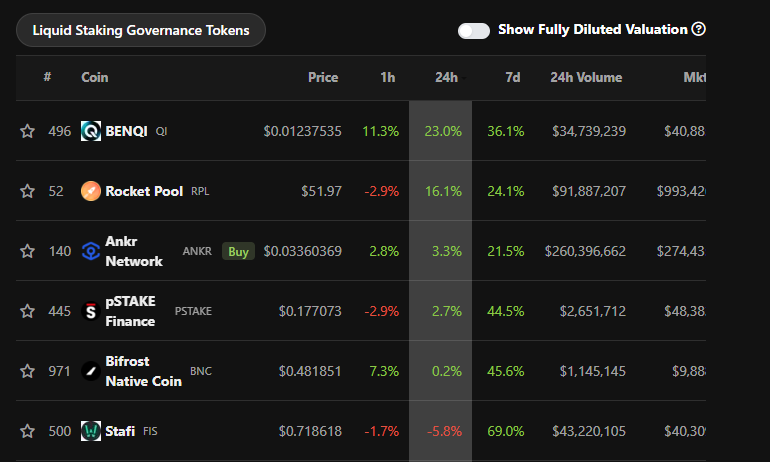Viewport: 770px width, 462px height.
Task: Click BENQI 24h change 23.0%
Action: coord(443,131)
